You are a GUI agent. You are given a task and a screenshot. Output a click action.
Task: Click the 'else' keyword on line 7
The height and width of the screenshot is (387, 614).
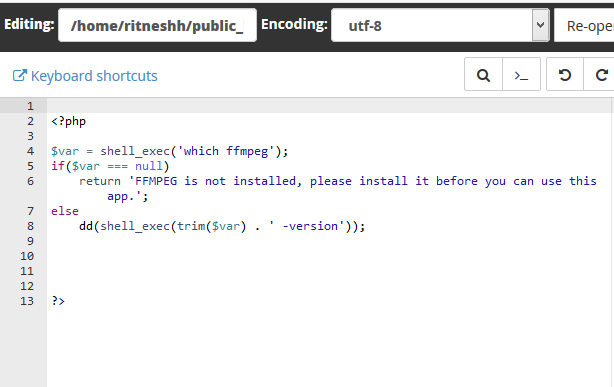[x=65, y=211]
